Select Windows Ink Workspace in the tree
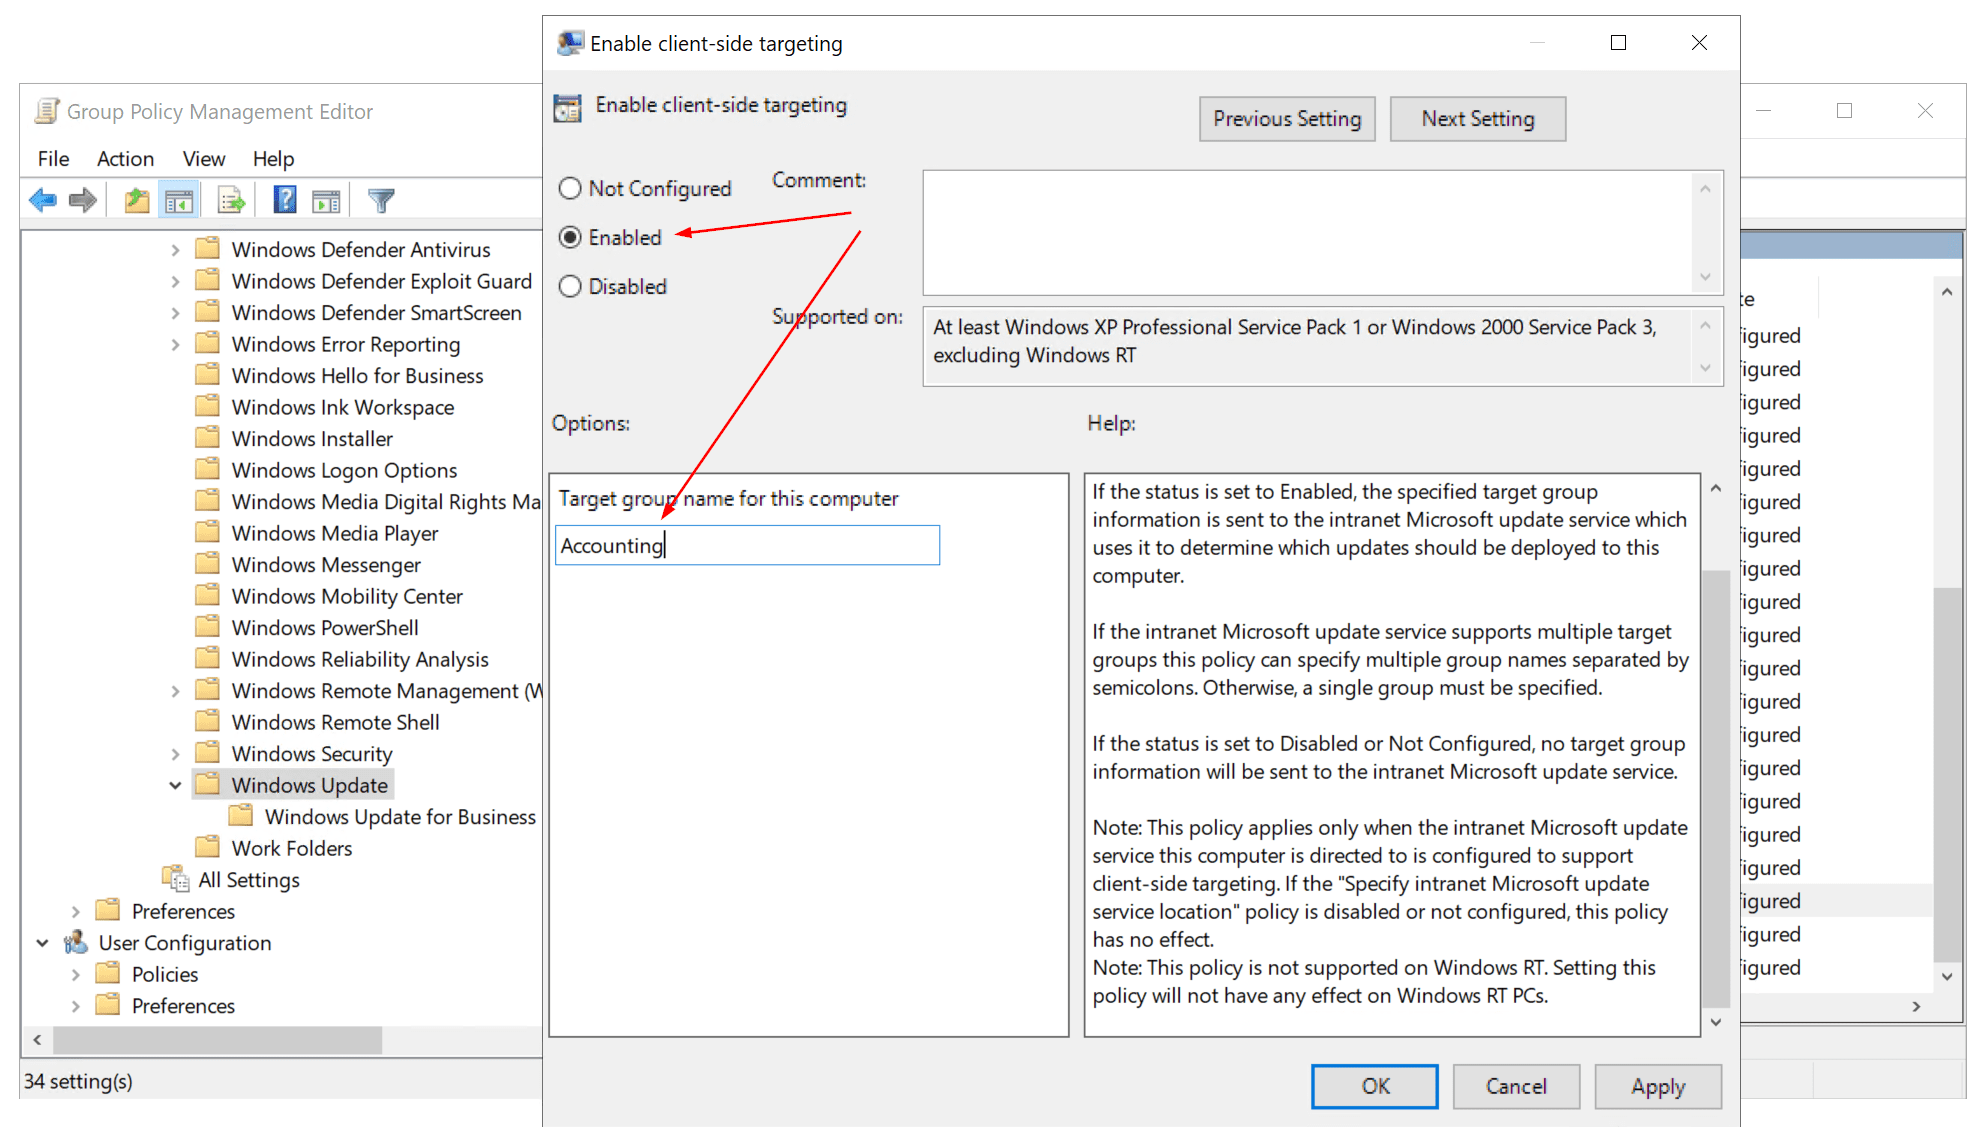 click(343, 407)
